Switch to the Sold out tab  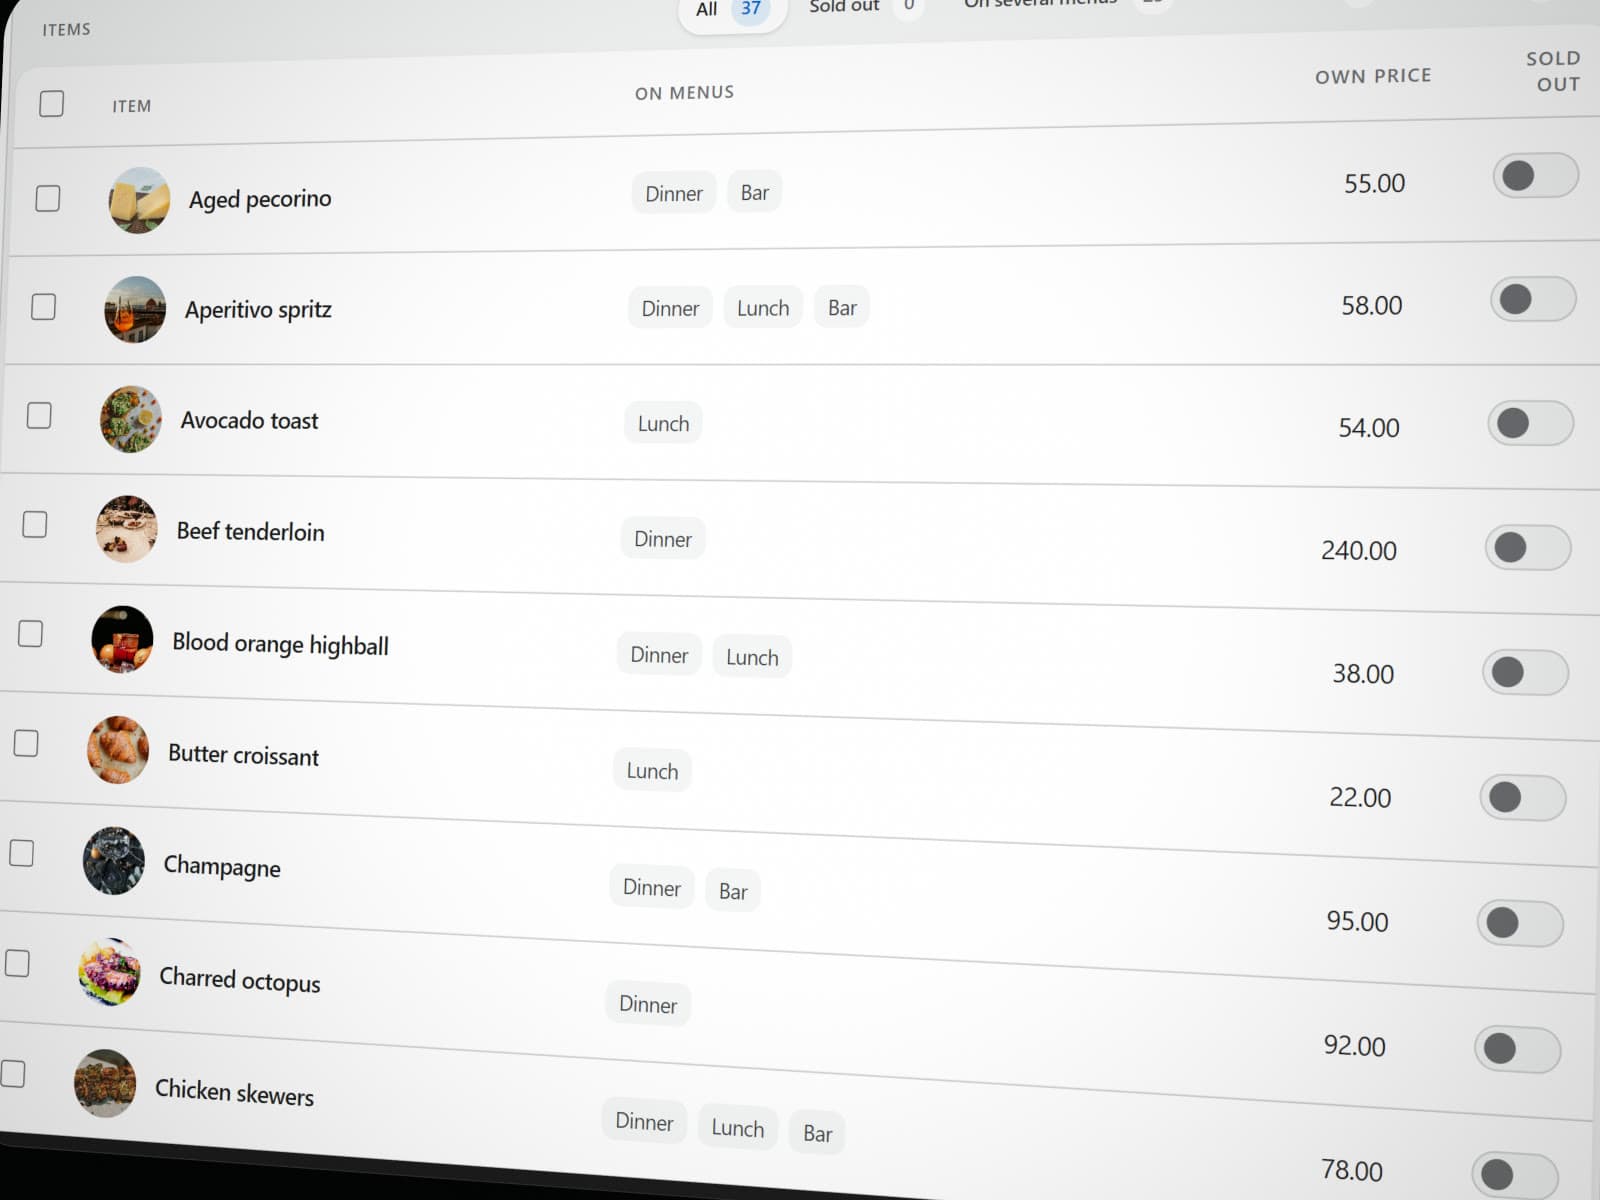(866, 7)
